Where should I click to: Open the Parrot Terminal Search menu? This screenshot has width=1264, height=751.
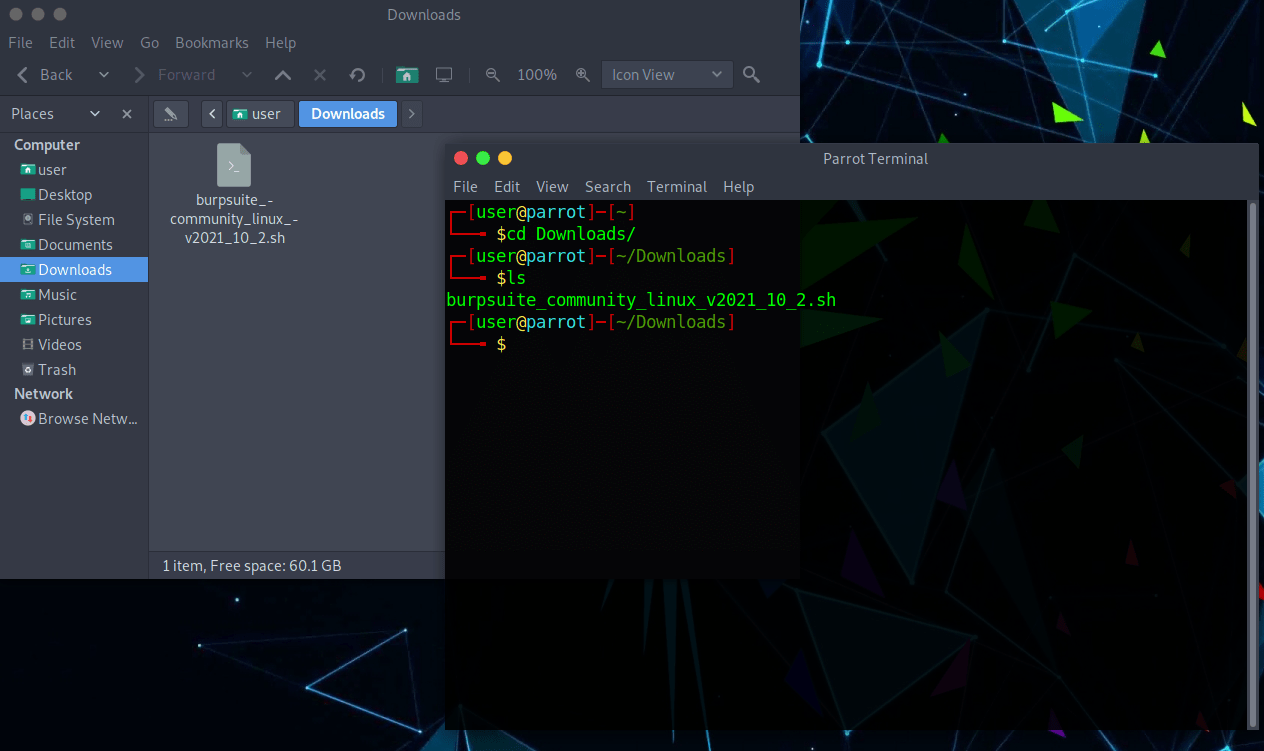pyautogui.click(x=608, y=187)
